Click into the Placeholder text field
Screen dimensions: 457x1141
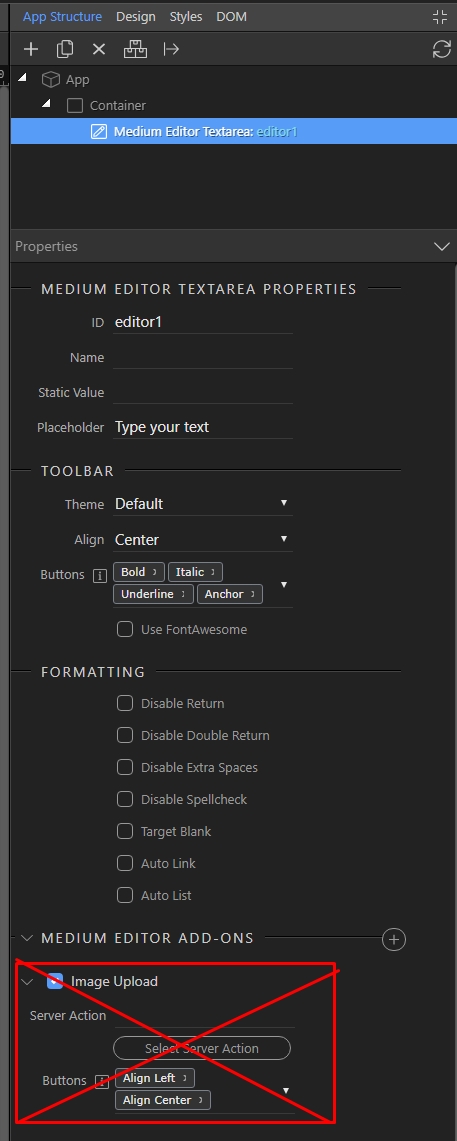click(203, 427)
